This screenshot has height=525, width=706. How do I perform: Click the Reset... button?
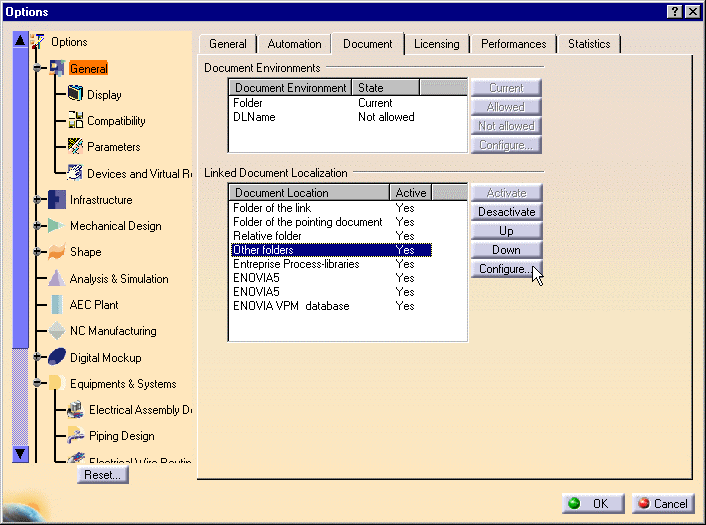point(102,475)
